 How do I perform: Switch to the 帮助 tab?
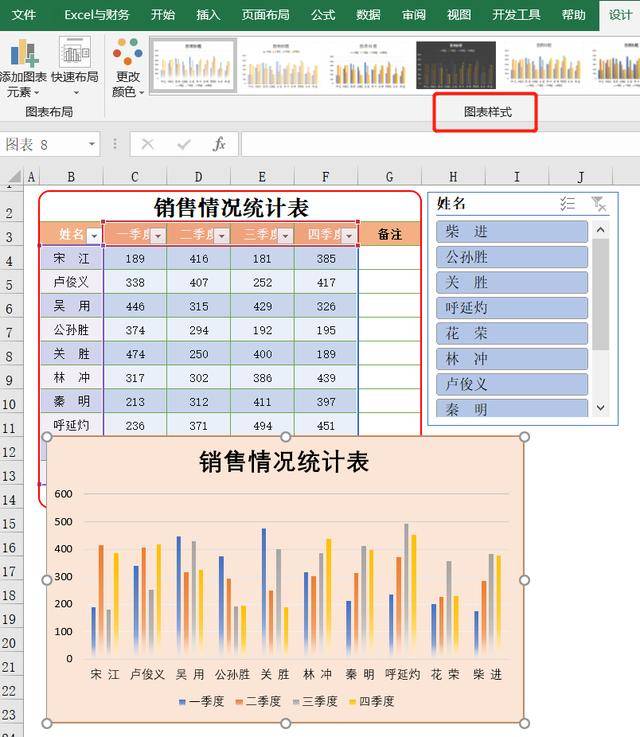click(573, 15)
